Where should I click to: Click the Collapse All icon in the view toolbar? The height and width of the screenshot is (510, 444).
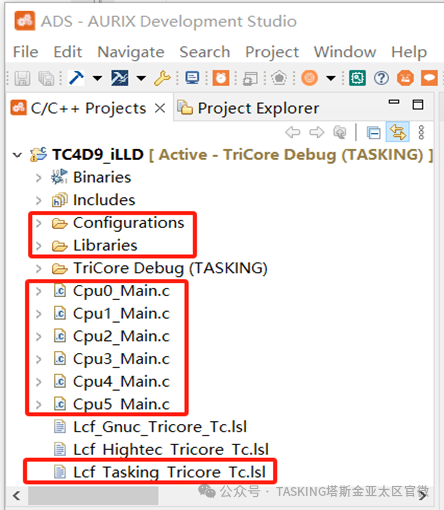pos(373,133)
